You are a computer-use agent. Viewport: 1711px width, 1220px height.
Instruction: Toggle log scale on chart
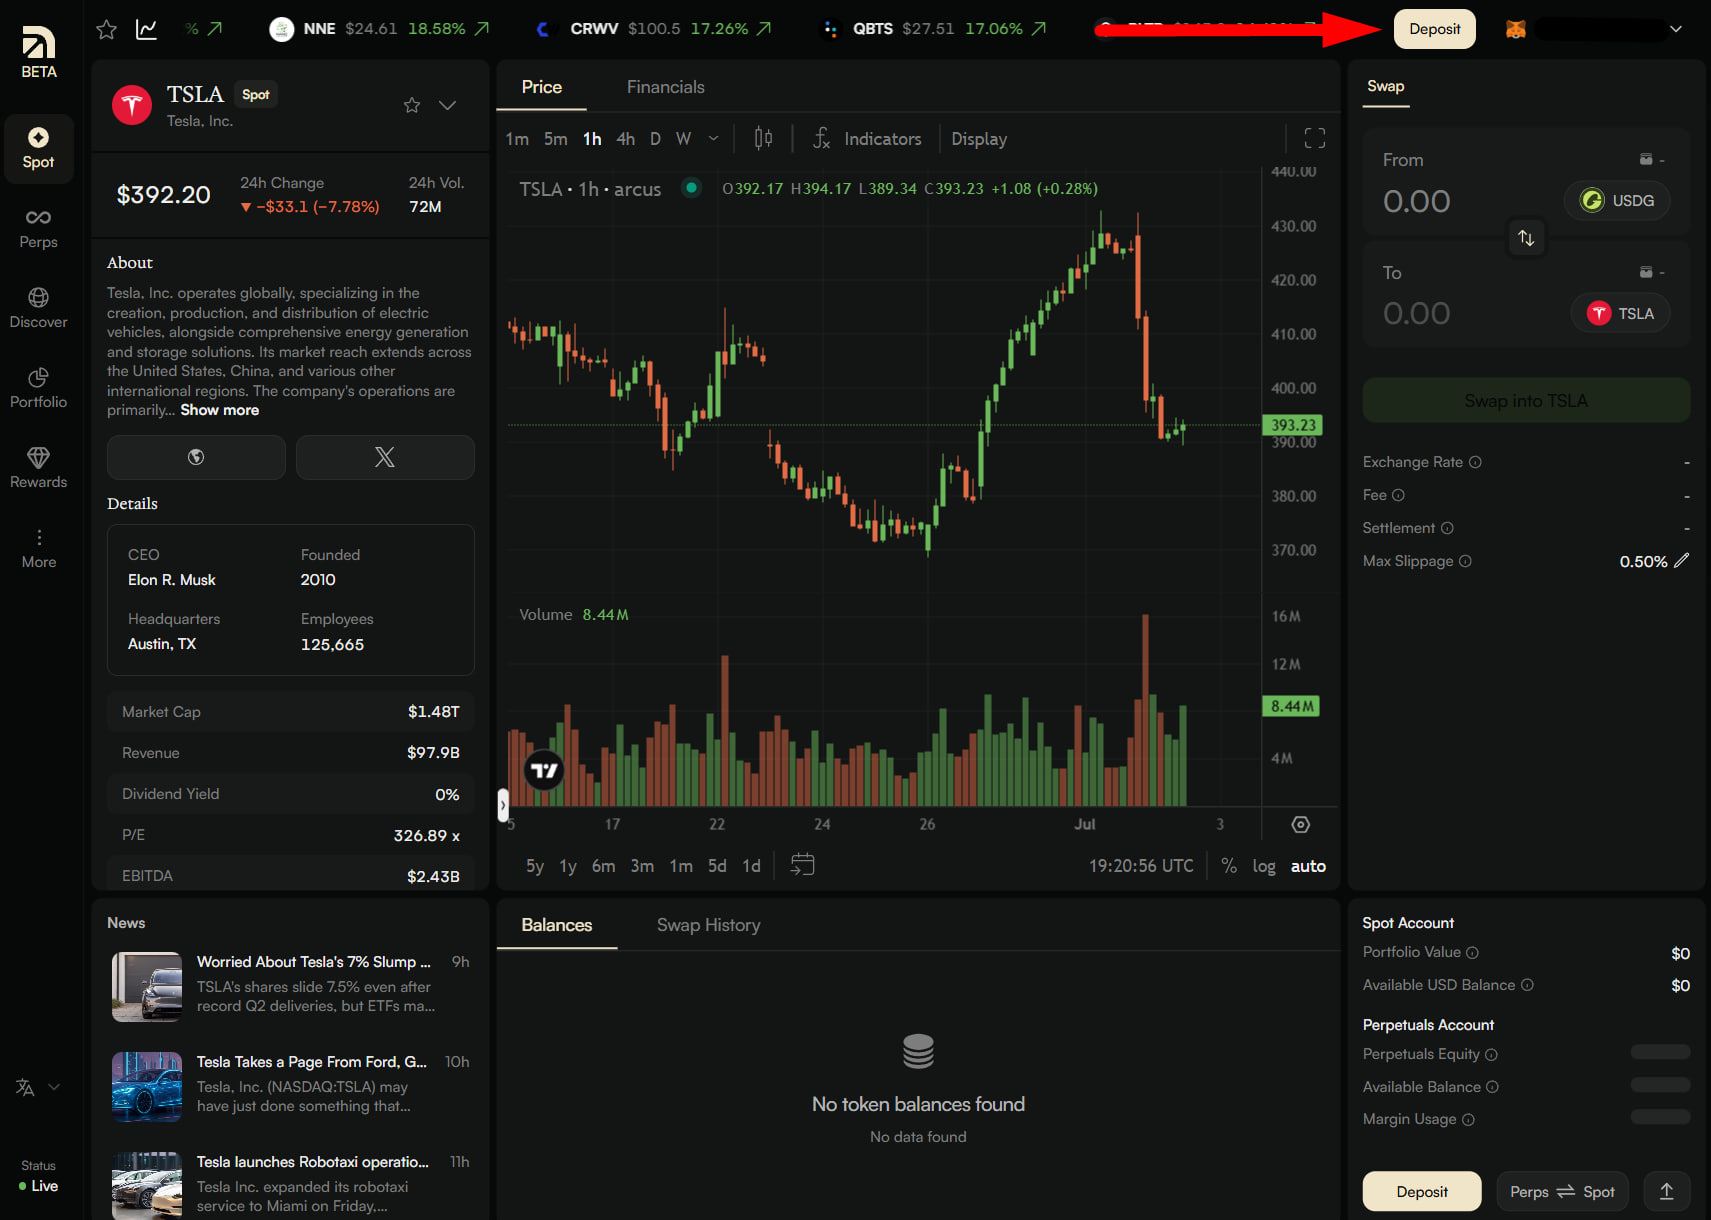[x=1264, y=866]
